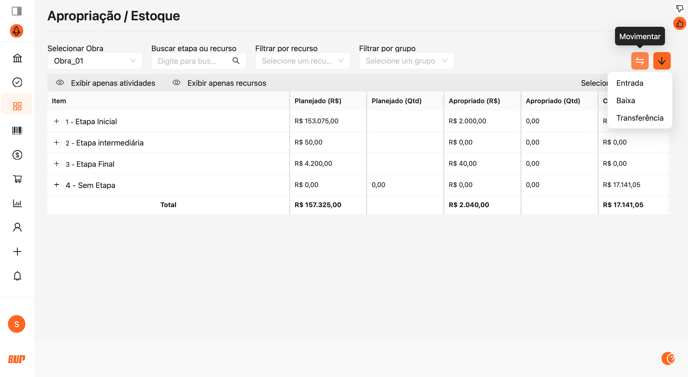This screenshot has height=377, width=688.
Task: Toggle Exibir apenas recursos
Action: pos(219,83)
